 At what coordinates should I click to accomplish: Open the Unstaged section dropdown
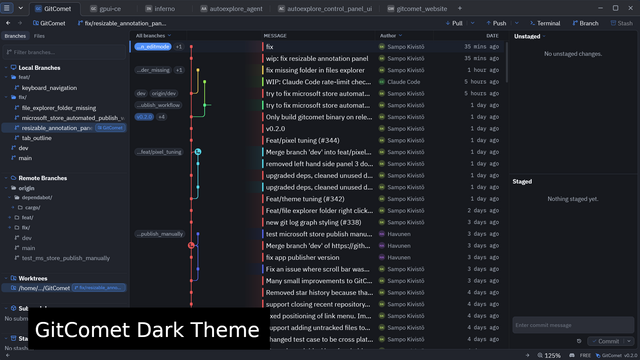tap(544, 36)
